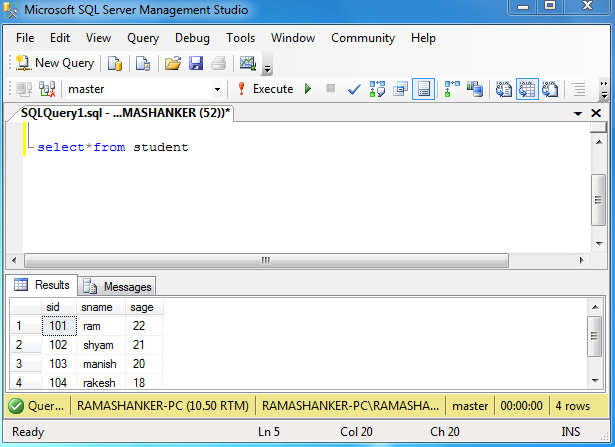Click the sage column header

pos(144,307)
